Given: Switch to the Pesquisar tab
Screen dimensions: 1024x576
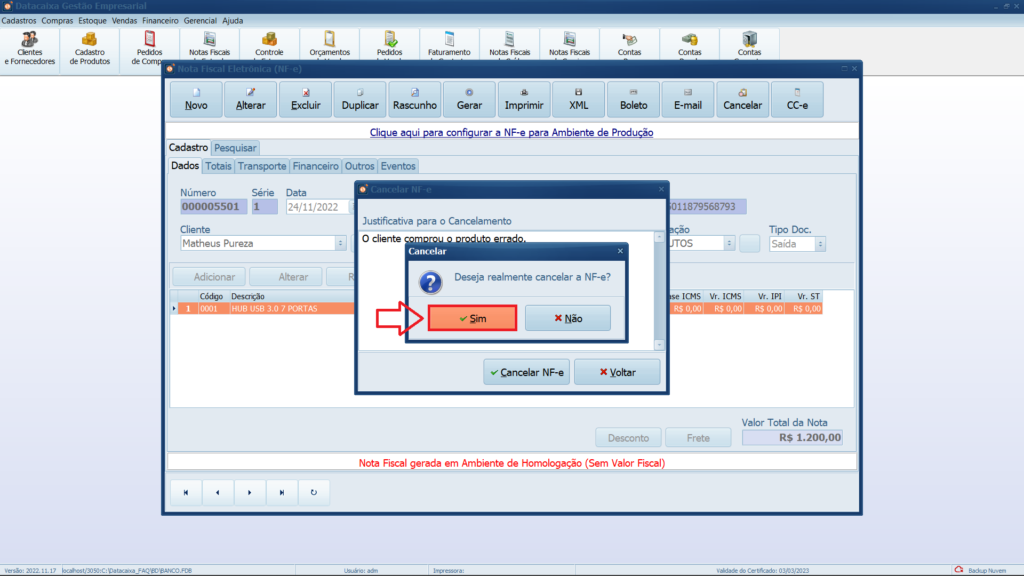Looking at the screenshot, I should pyautogui.click(x=235, y=148).
